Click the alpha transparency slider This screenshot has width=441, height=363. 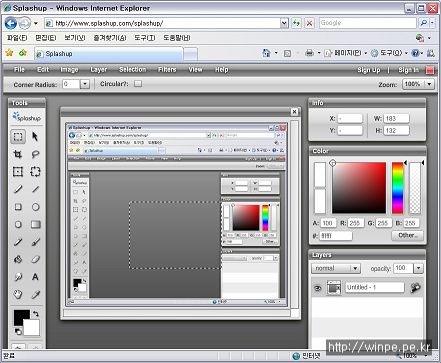pyautogui.click(x=415, y=188)
